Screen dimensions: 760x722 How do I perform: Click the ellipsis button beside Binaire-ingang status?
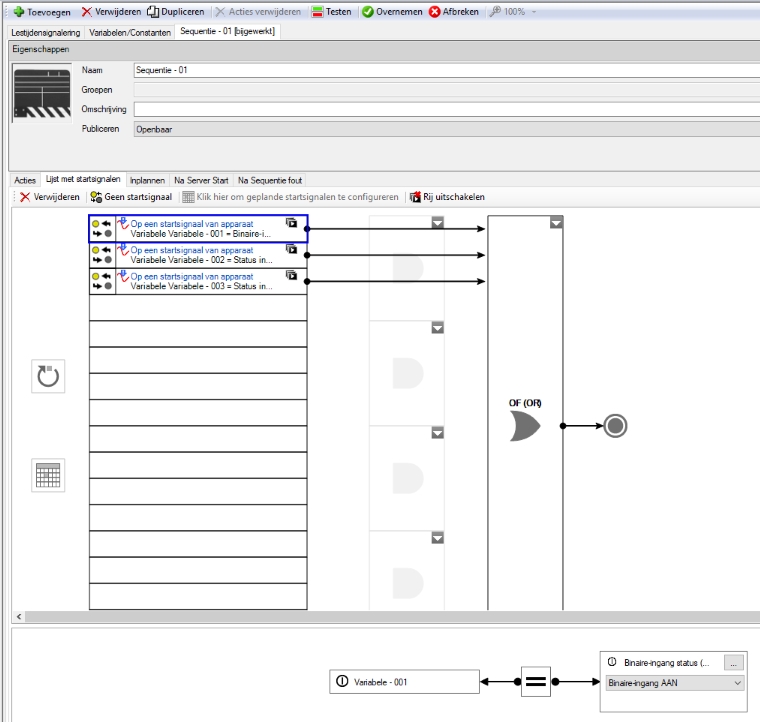pyautogui.click(x=733, y=662)
